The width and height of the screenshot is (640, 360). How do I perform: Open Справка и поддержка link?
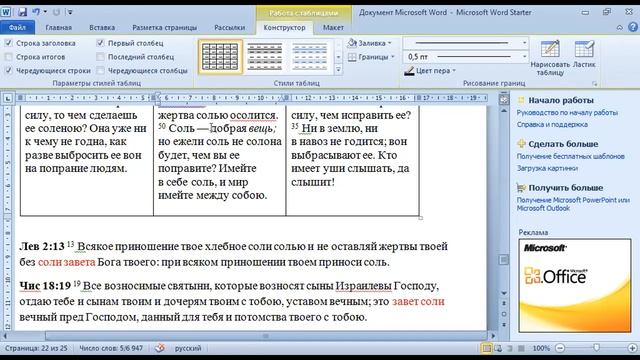click(x=552, y=124)
